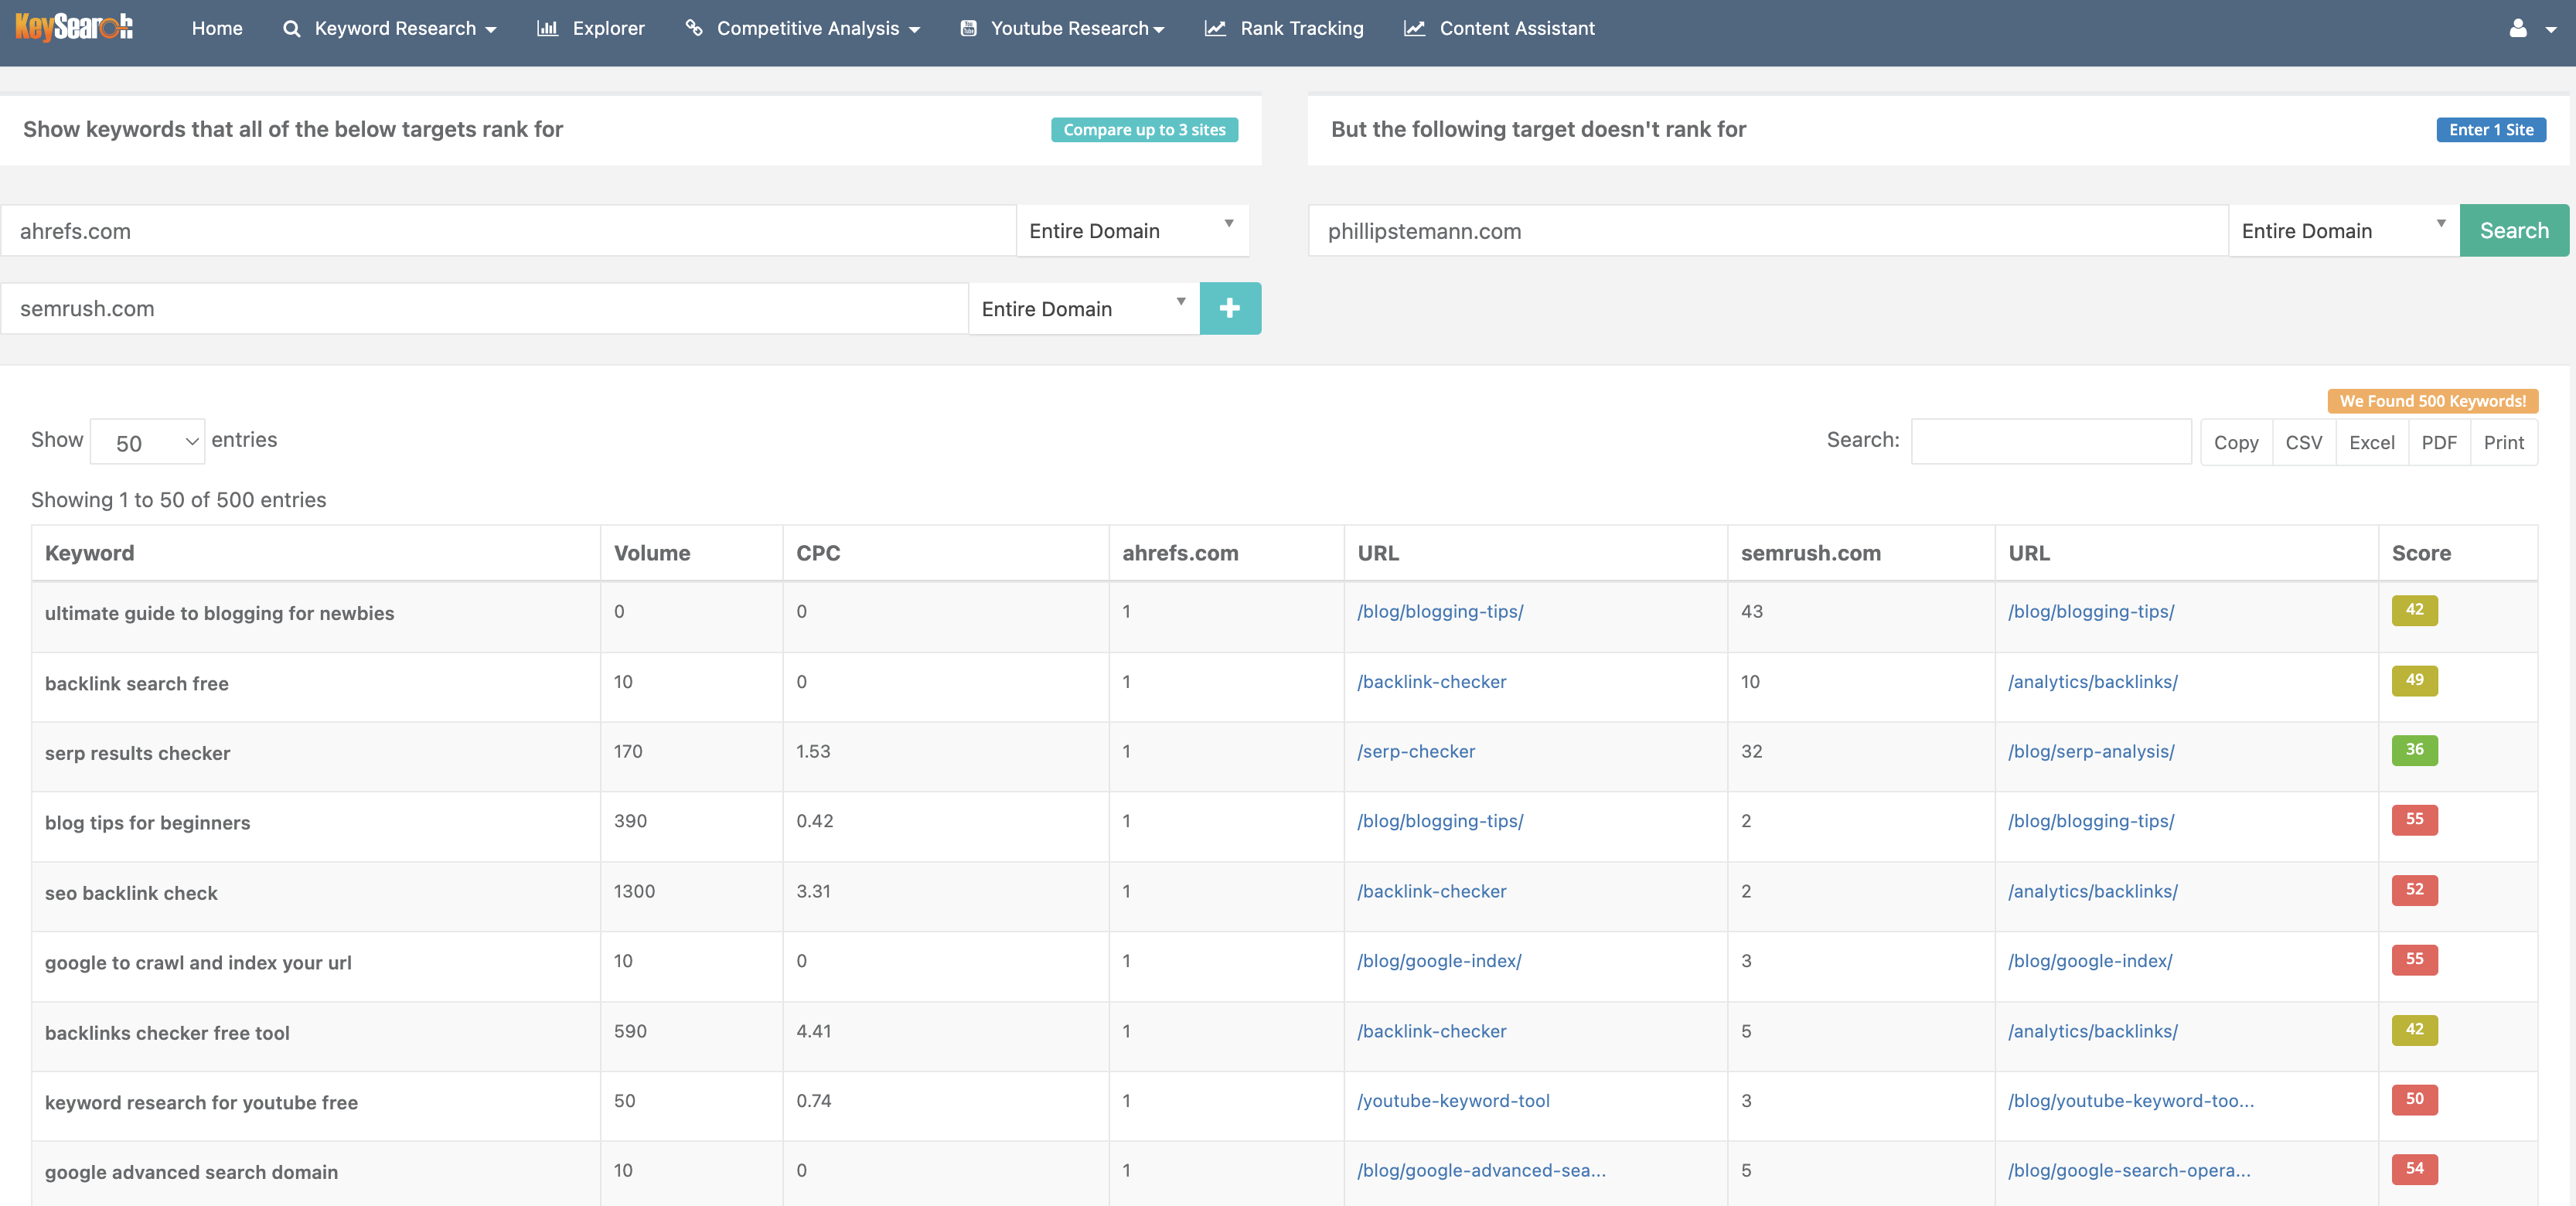Click keyword 'blog tips for beginners'
The width and height of the screenshot is (2576, 1206).
[147, 822]
